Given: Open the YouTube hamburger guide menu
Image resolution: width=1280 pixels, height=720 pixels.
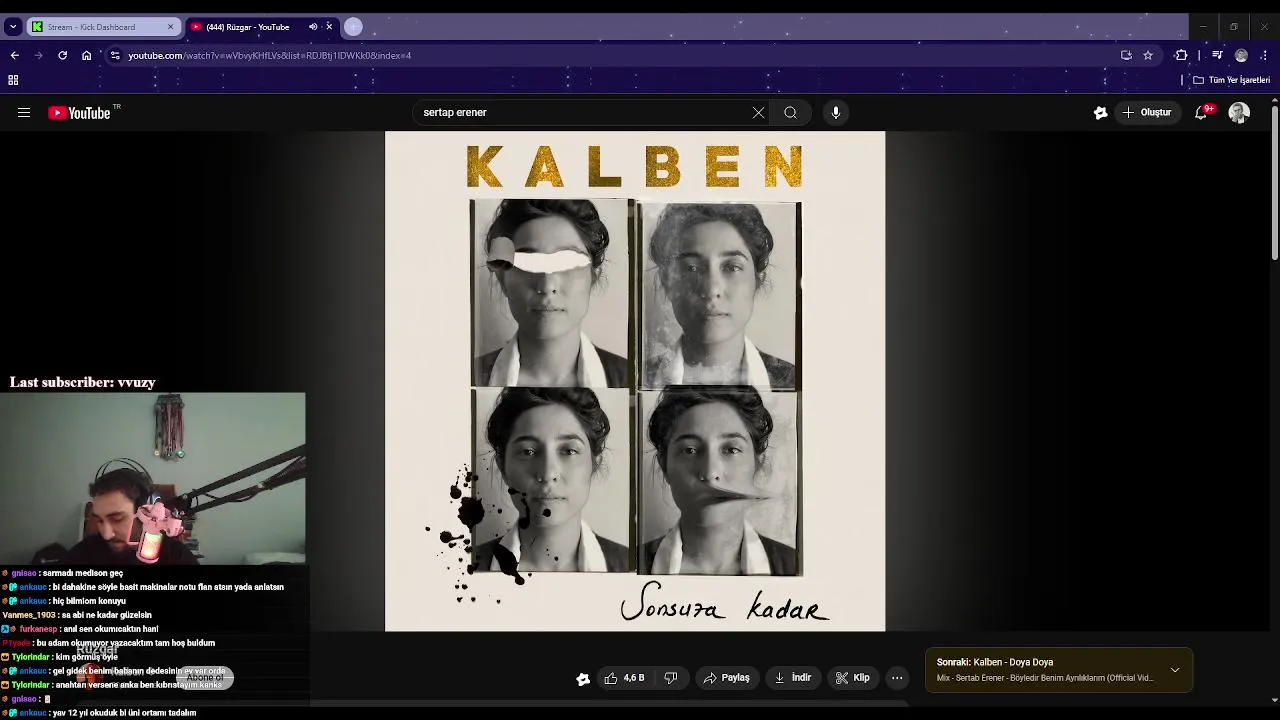Looking at the screenshot, I should click(x=24, y=113).
